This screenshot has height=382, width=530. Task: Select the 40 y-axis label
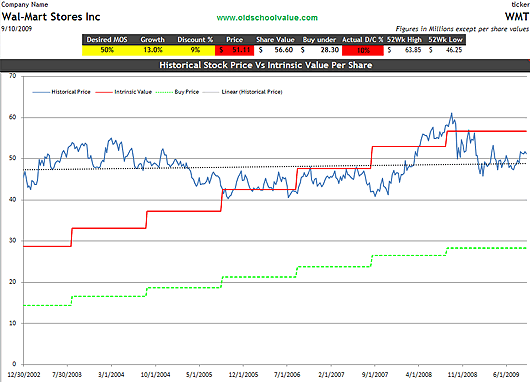(13, 200)
